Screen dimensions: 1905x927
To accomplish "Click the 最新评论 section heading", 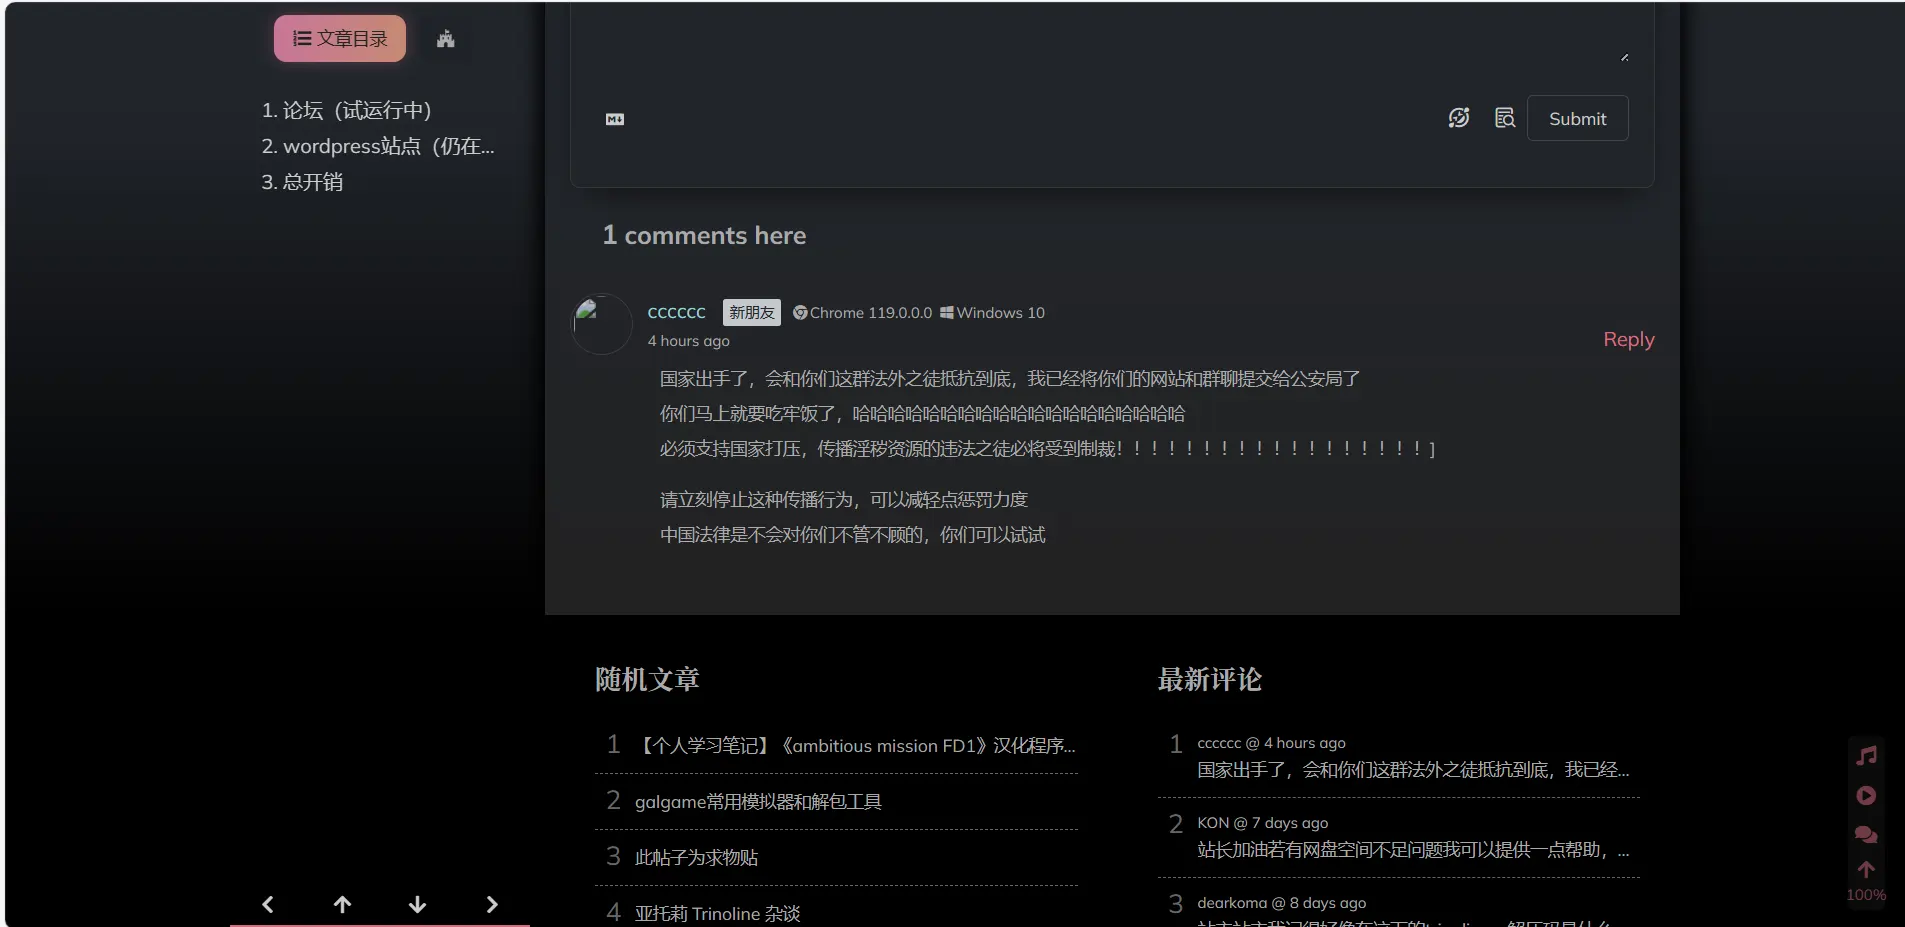I will [x=1209, y=680].
